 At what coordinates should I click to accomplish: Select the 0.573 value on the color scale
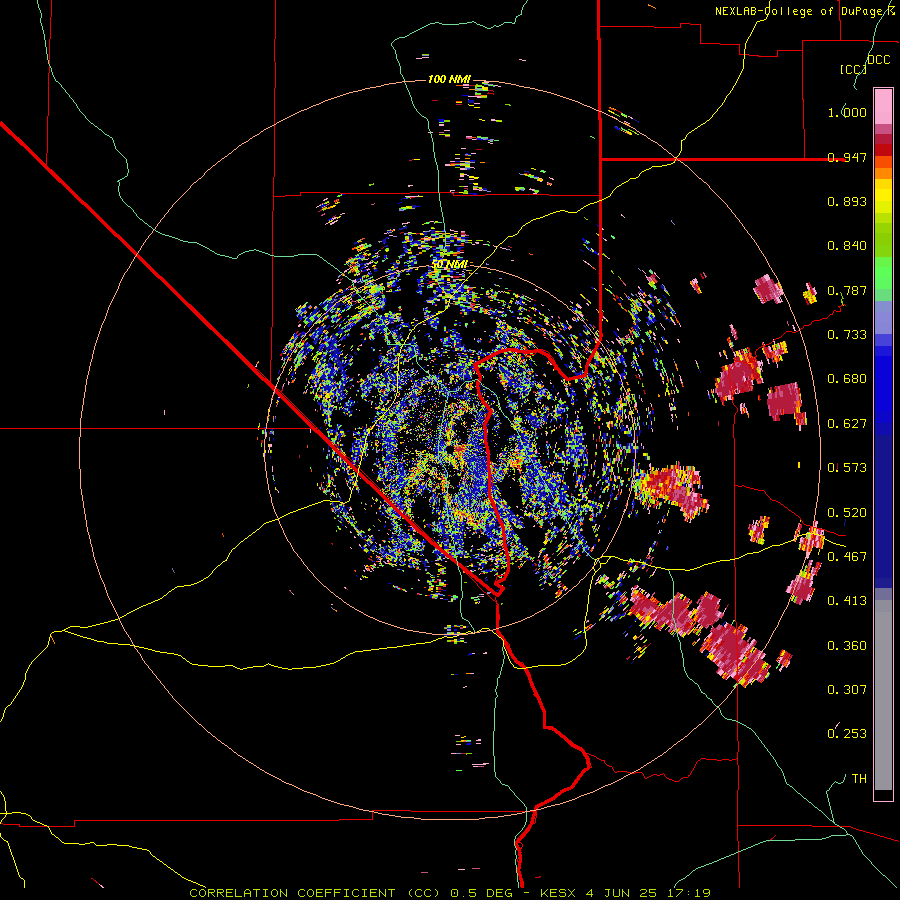coord(847,468)
